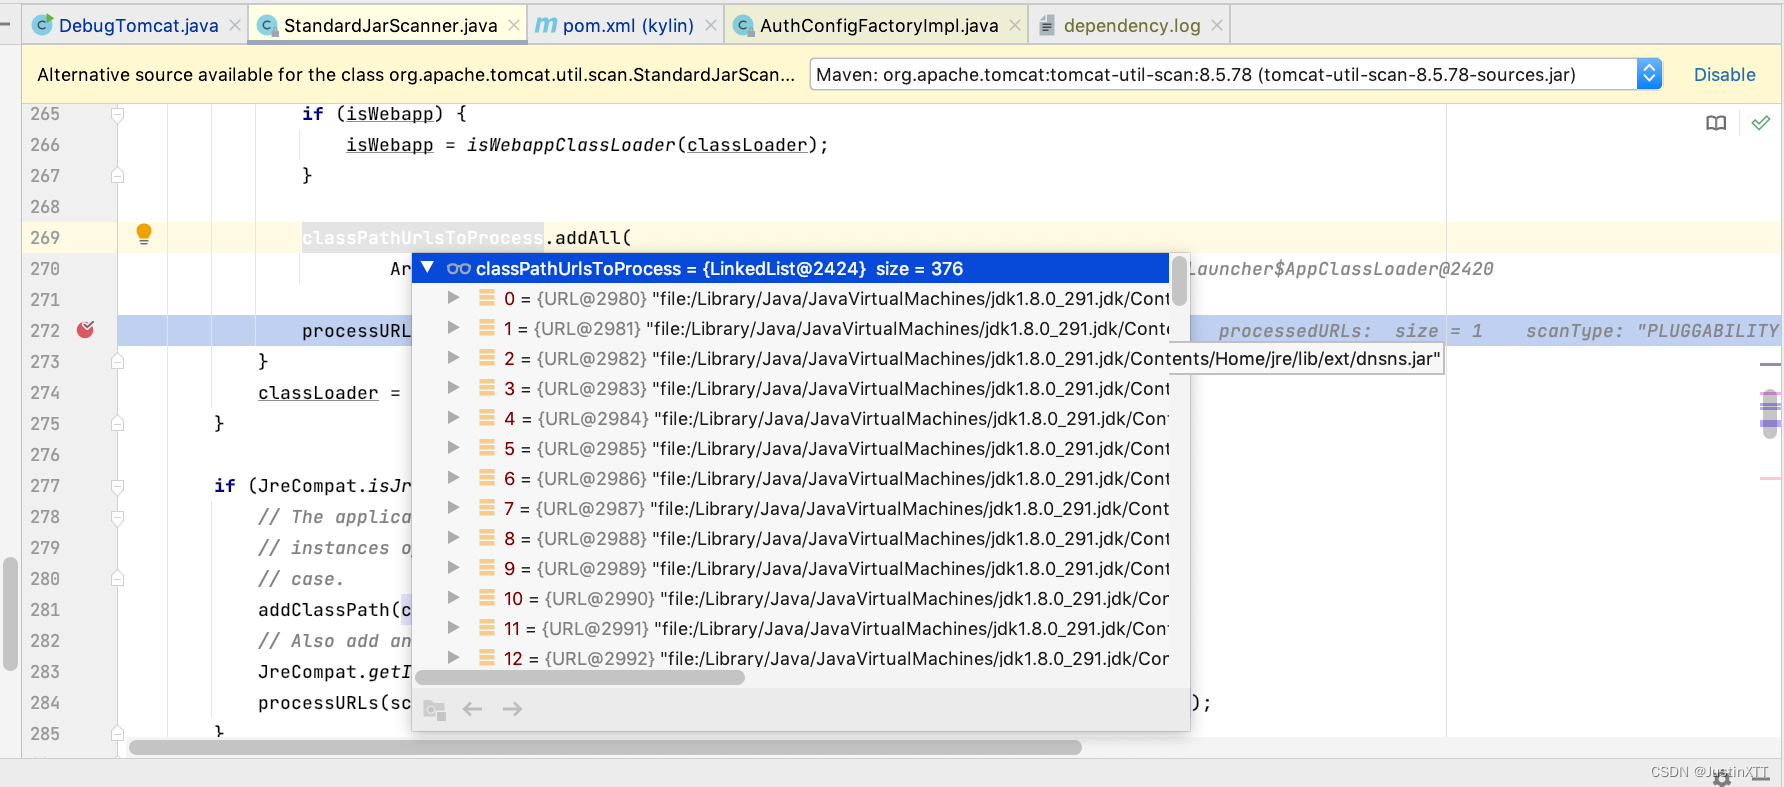1784x787 pixels.
Task: Click the forward arrow in popup toolbar
Action: pos(513,709)
